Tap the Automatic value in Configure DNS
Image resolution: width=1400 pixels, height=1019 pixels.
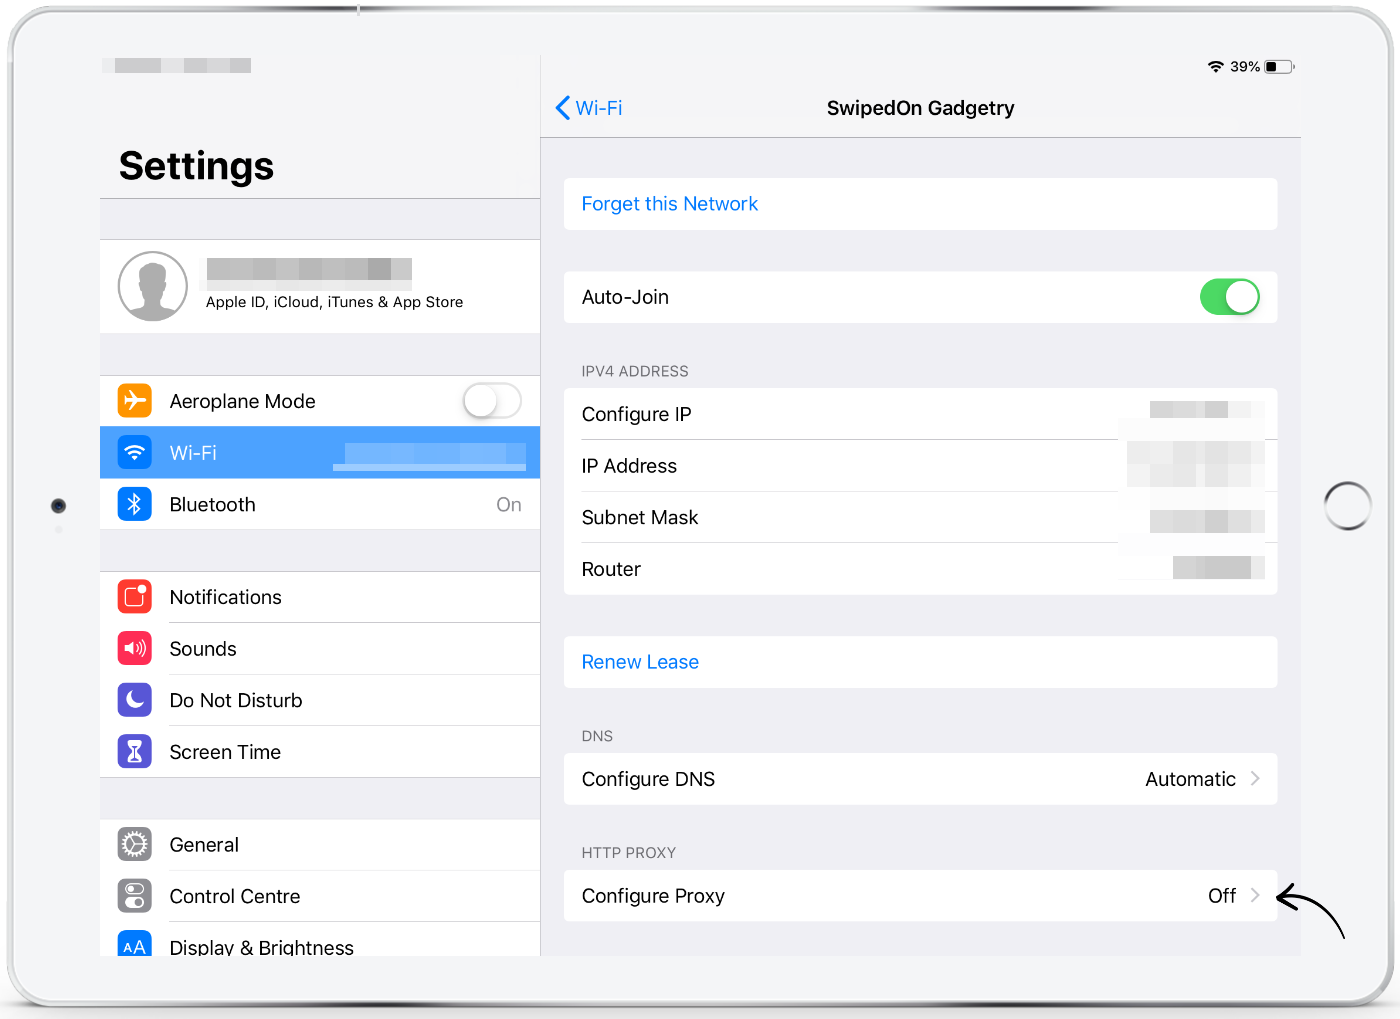1190,779
